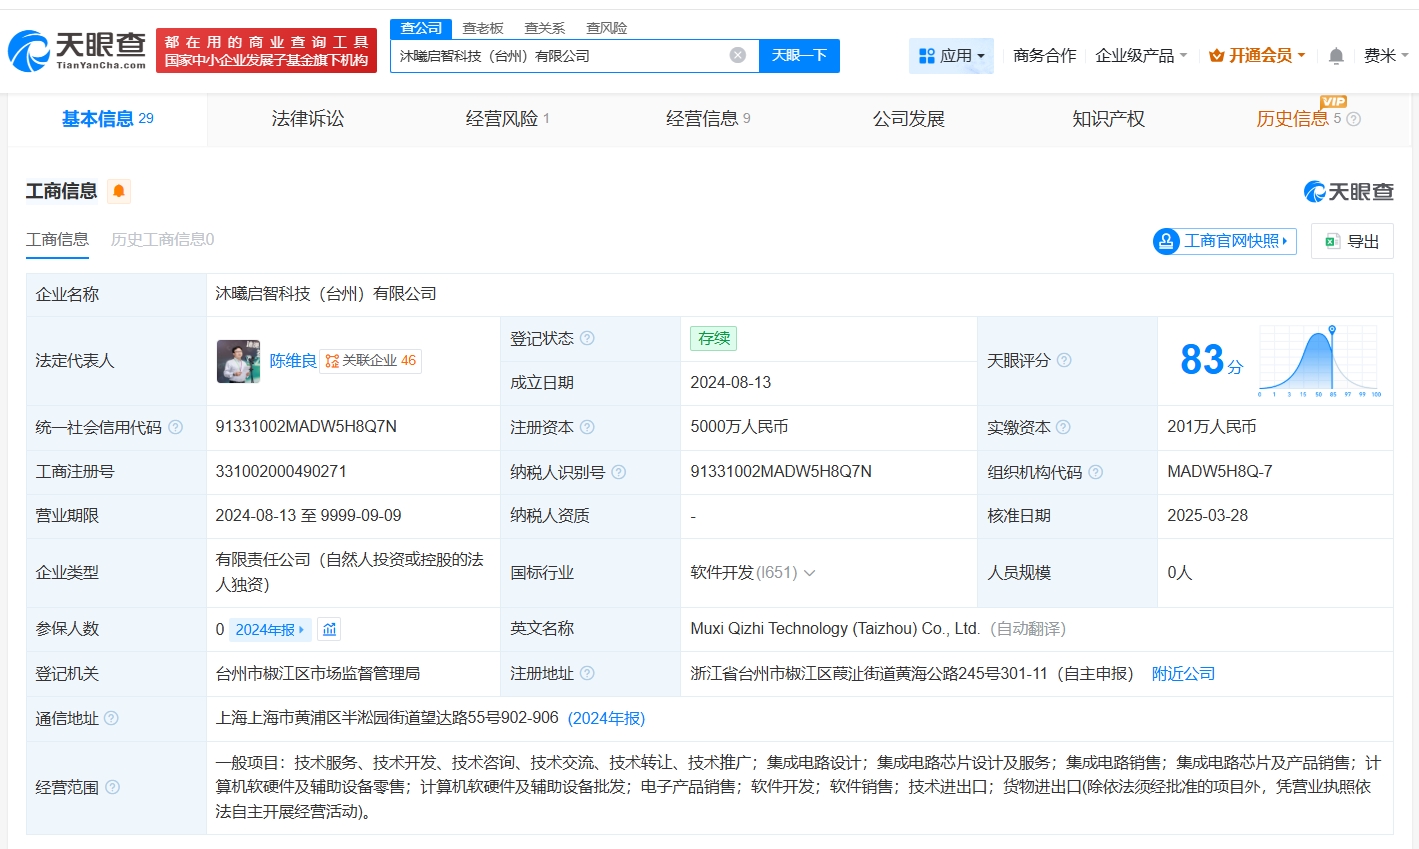
Task: Select the 查老板 search mode tab
Action: (x=483, y=28)
